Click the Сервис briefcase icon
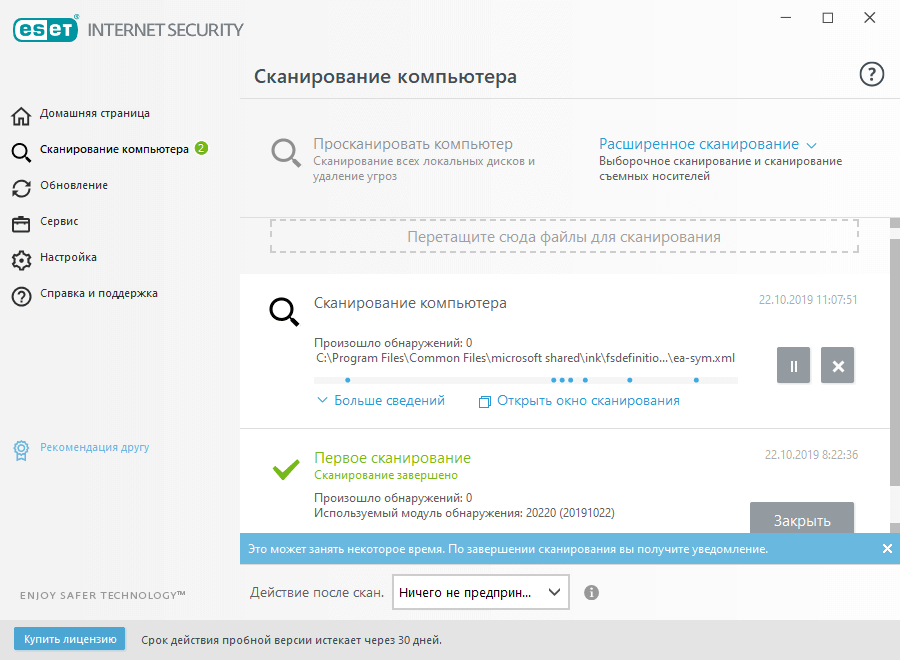The width and height of the screenshot is (900, 660). (x=21, y=224)
